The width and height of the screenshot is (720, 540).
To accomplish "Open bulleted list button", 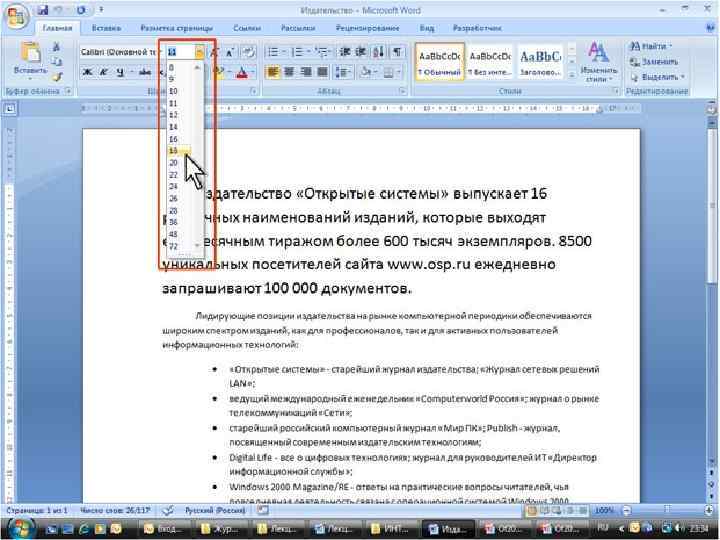I will [274, 52].
